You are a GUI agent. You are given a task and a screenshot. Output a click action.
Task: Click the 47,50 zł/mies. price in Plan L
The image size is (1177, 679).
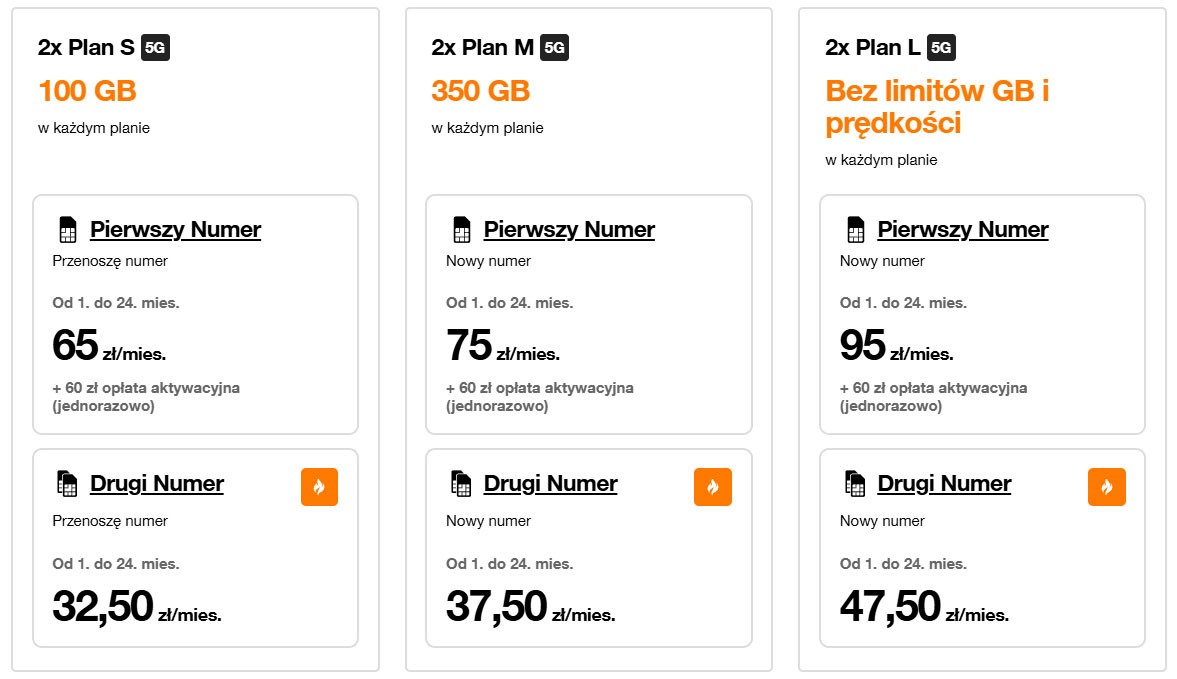pos(924,607)
